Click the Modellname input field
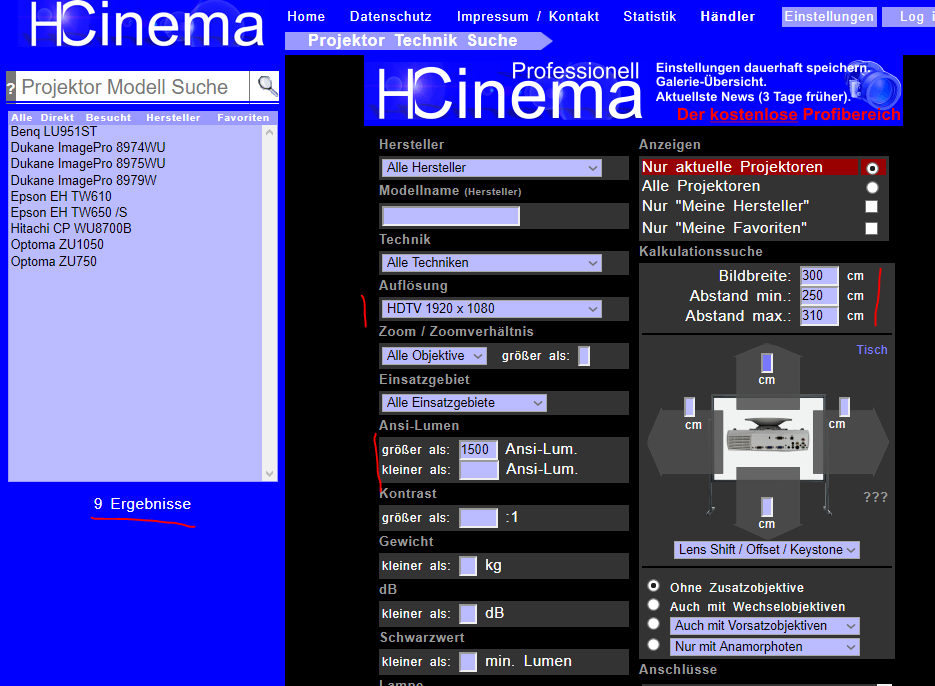 click(451, 216)
